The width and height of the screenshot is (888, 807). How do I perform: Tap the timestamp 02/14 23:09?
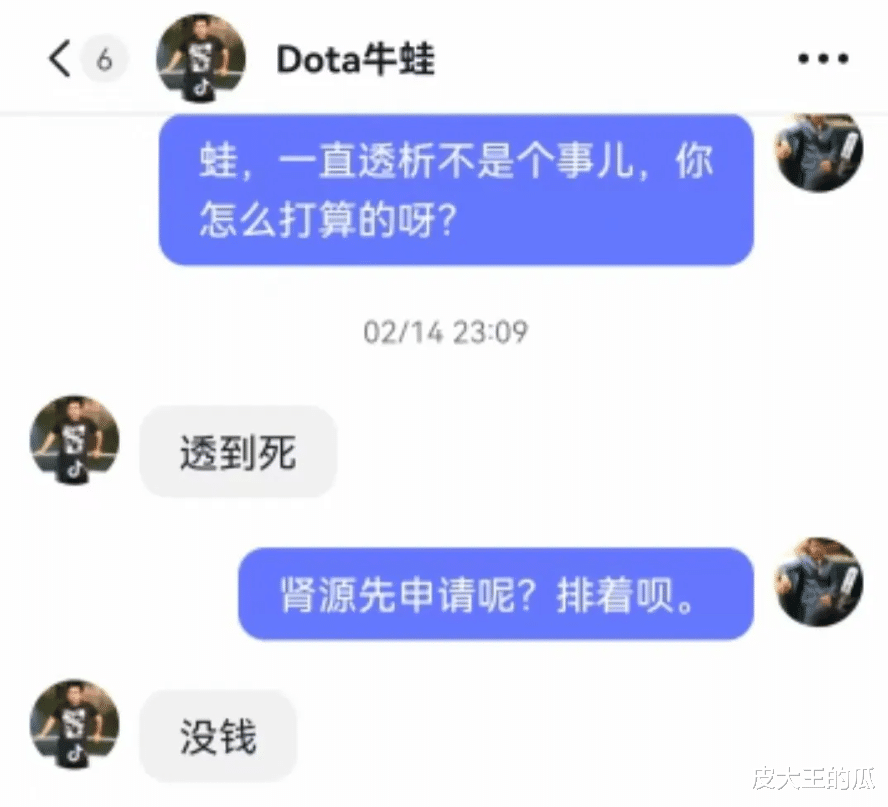tap(446, 332)
